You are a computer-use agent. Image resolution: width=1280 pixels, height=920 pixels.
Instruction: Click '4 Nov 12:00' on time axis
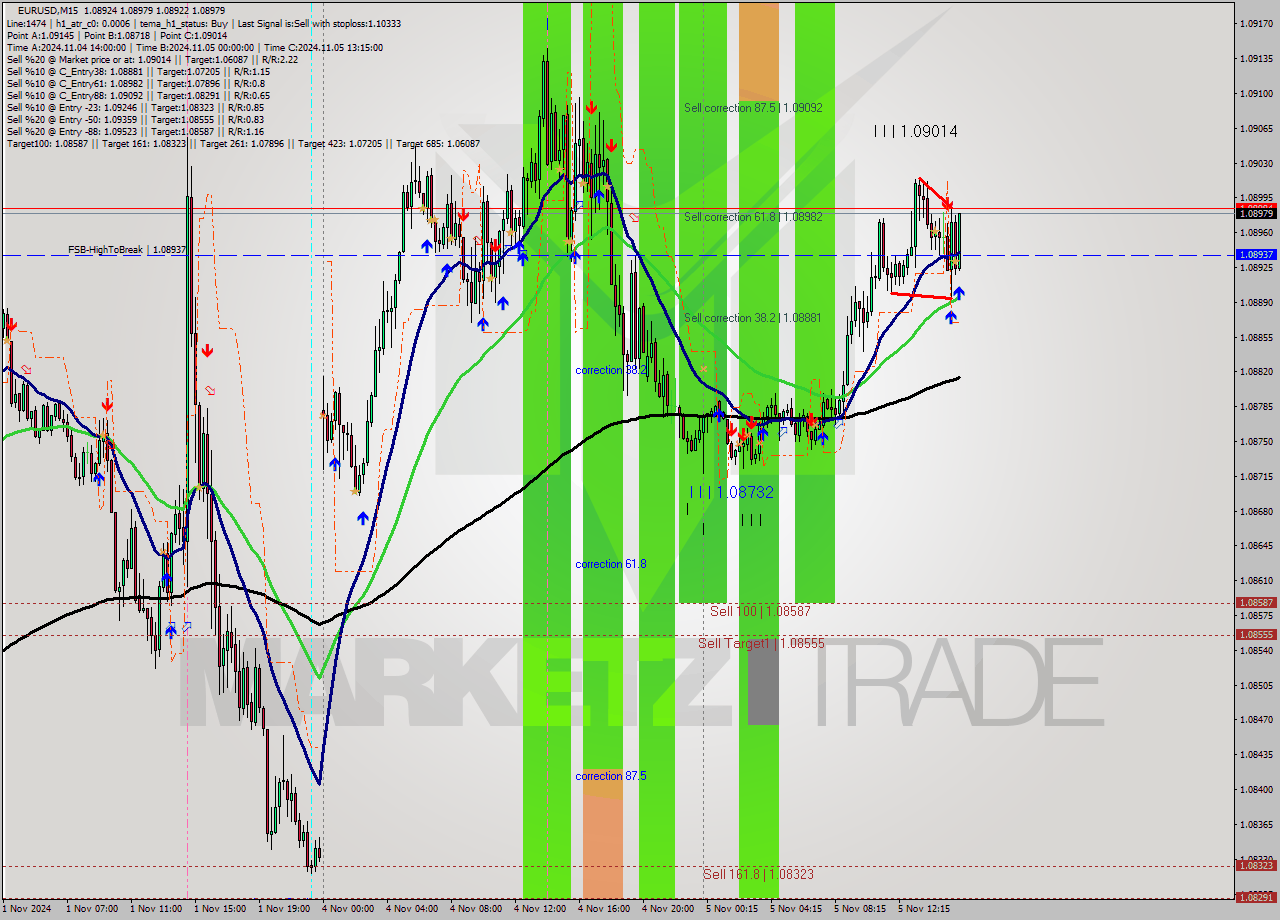[540, 909]
